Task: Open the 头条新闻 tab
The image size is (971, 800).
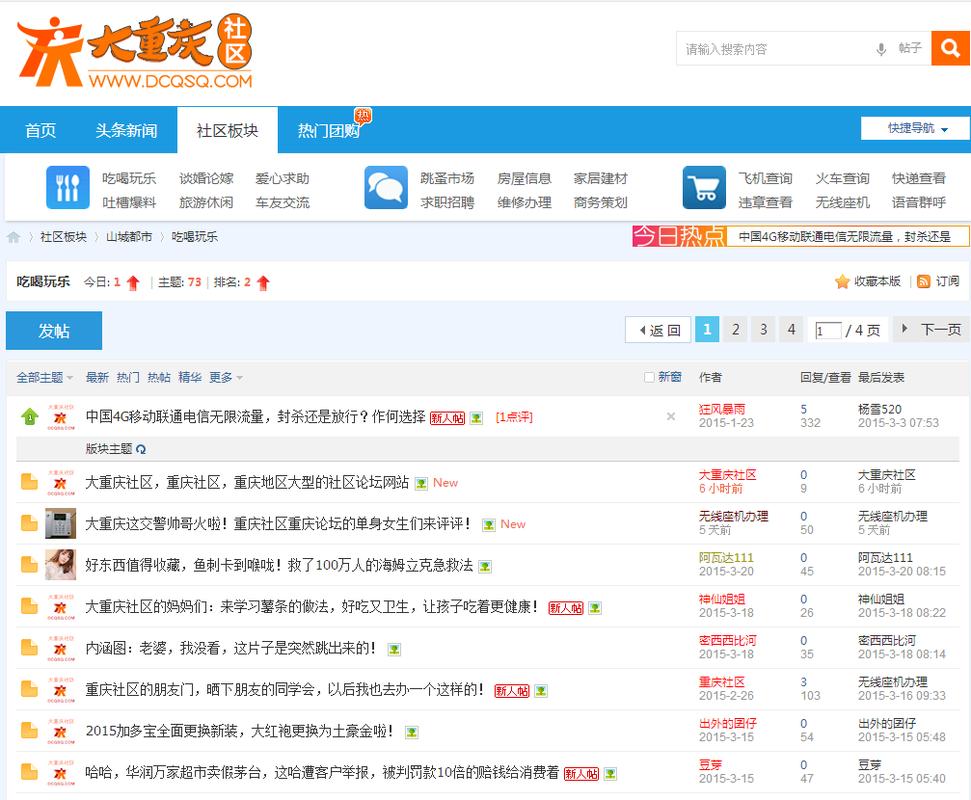Action: pos(126,130)
